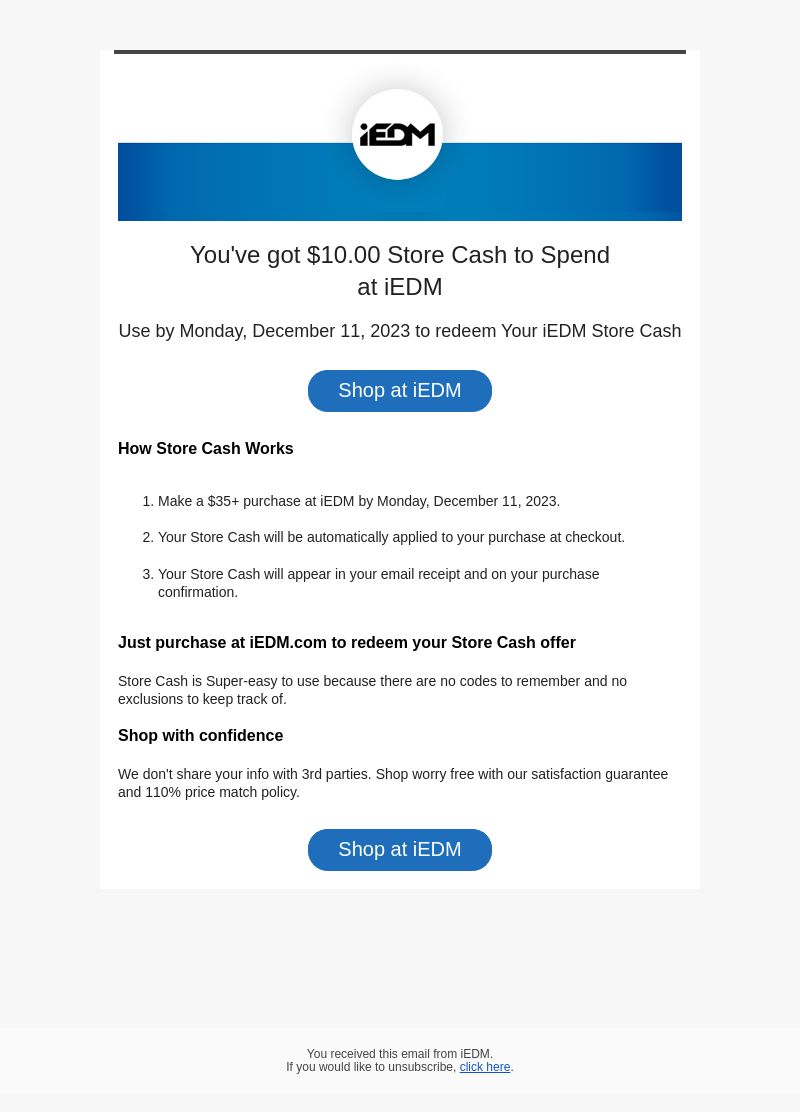Click the Super-easy to use paragraph
Image resolution: width=800 pixels, height=1112 pixels.
pyautogui.click(x=372, y=690)
